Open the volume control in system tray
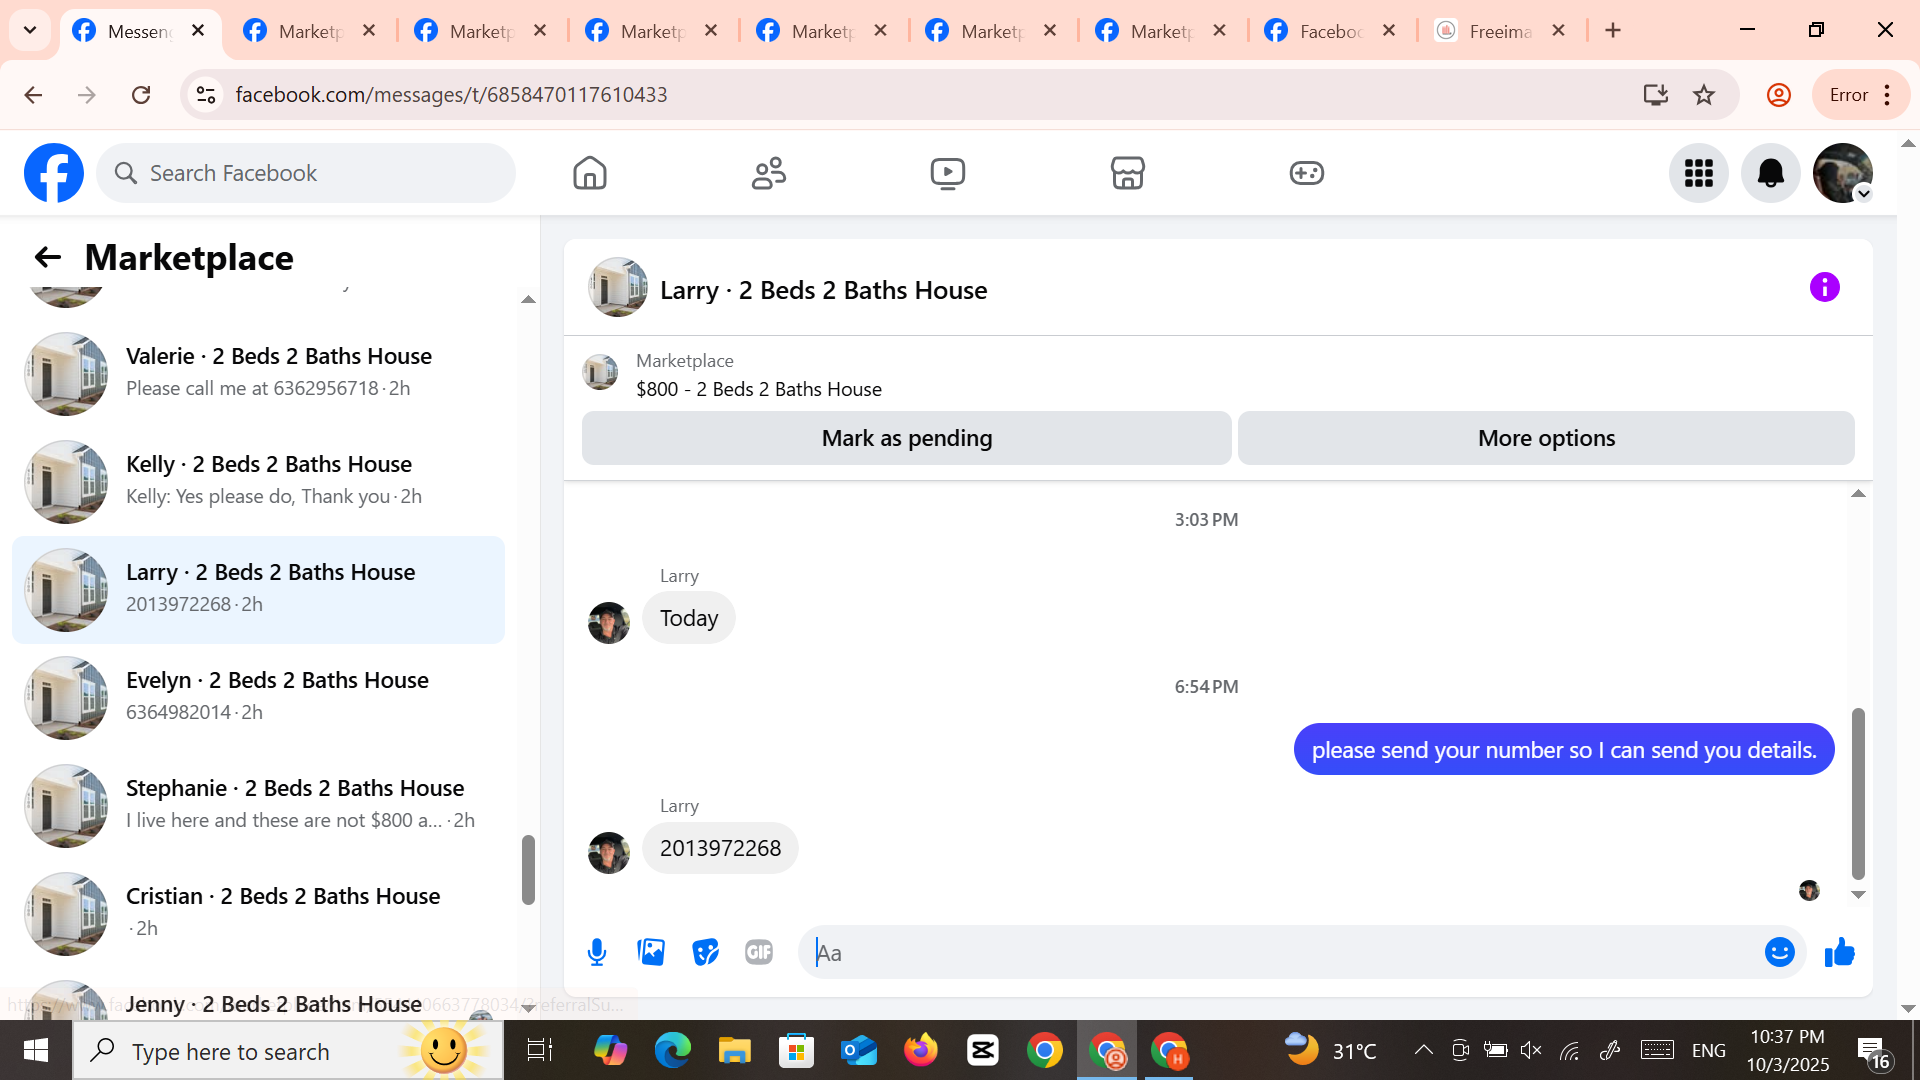Viewport: 1920px width, 1080px height. pos(1531,1050)
